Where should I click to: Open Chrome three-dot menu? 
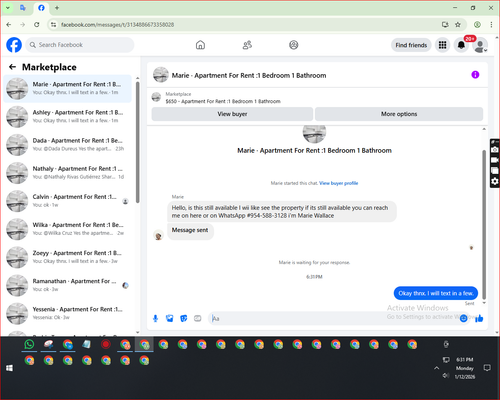[x=491, y=25]
